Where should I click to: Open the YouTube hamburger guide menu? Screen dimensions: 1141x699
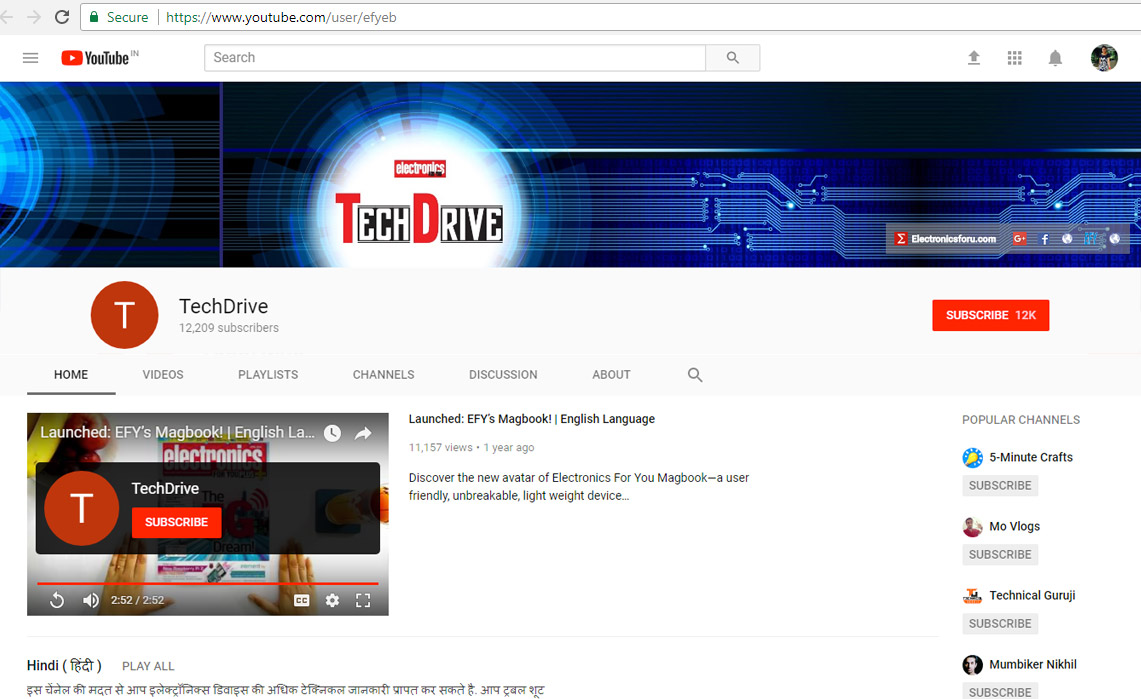[x=31, y=57]
